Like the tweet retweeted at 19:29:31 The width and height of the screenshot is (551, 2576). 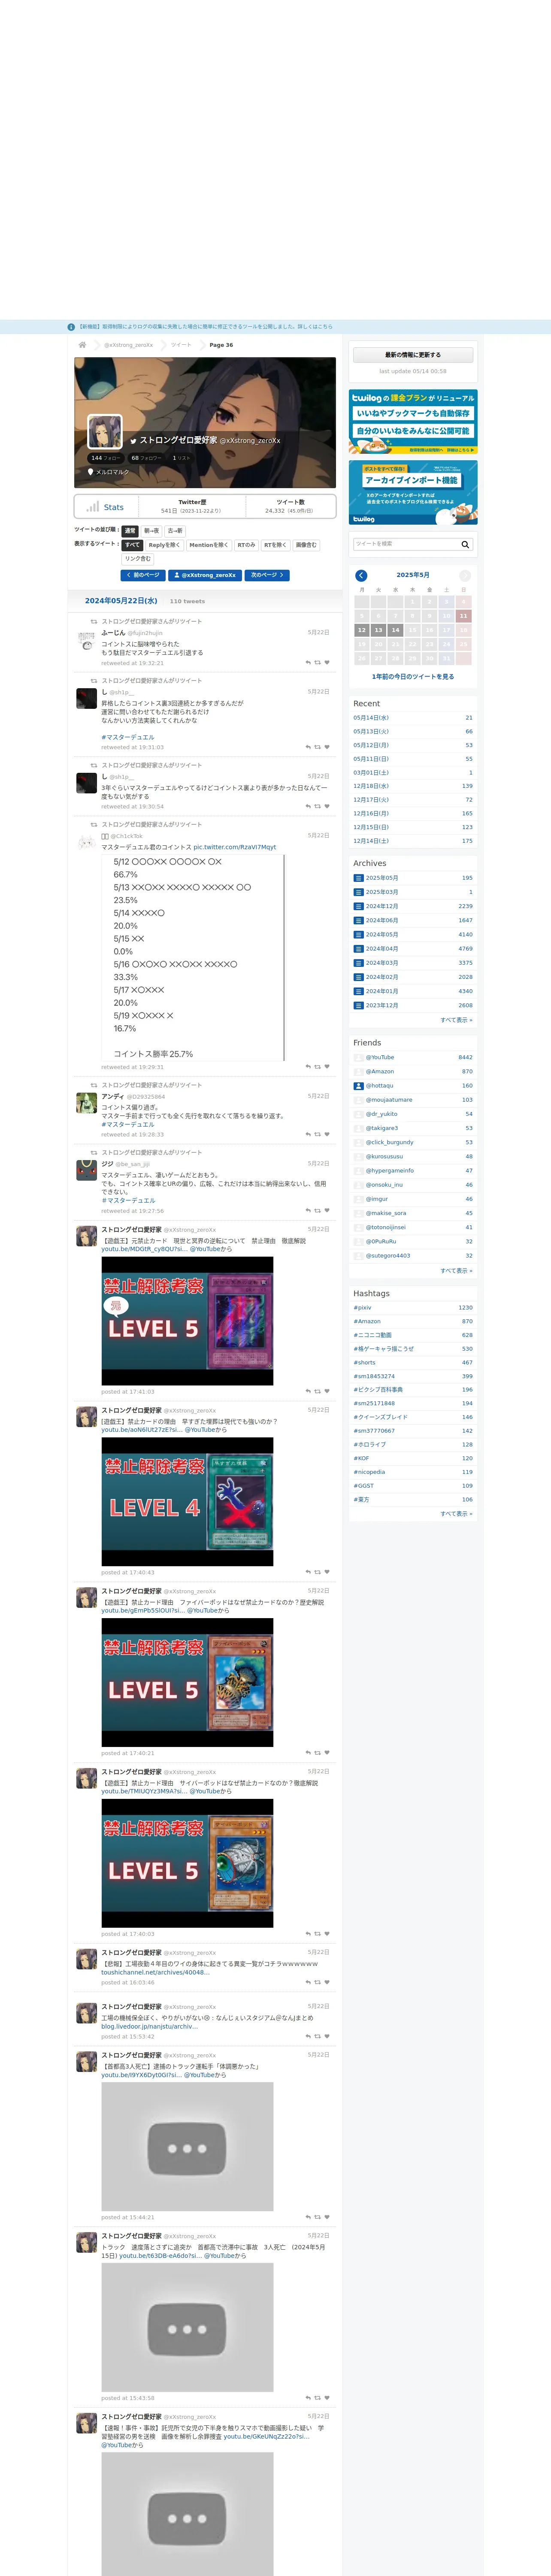[326, 1067]
